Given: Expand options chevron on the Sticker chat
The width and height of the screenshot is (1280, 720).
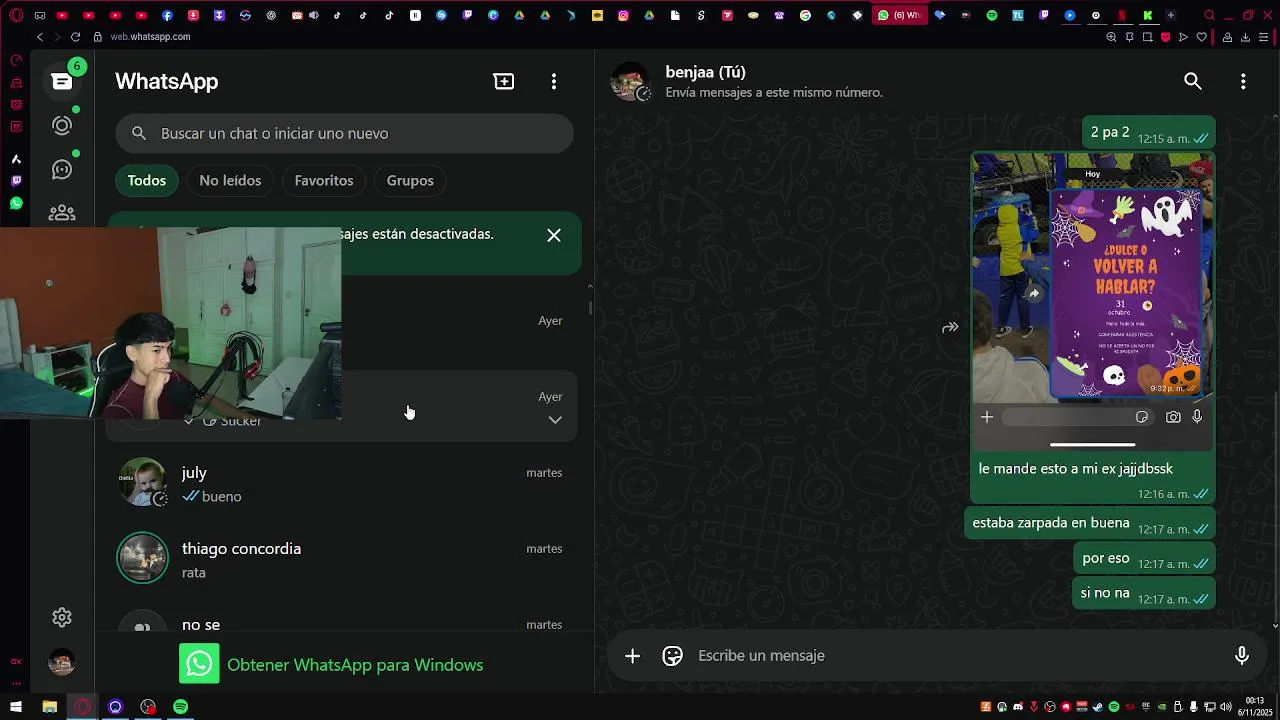Looking at the screenshot, I should 555,419.
